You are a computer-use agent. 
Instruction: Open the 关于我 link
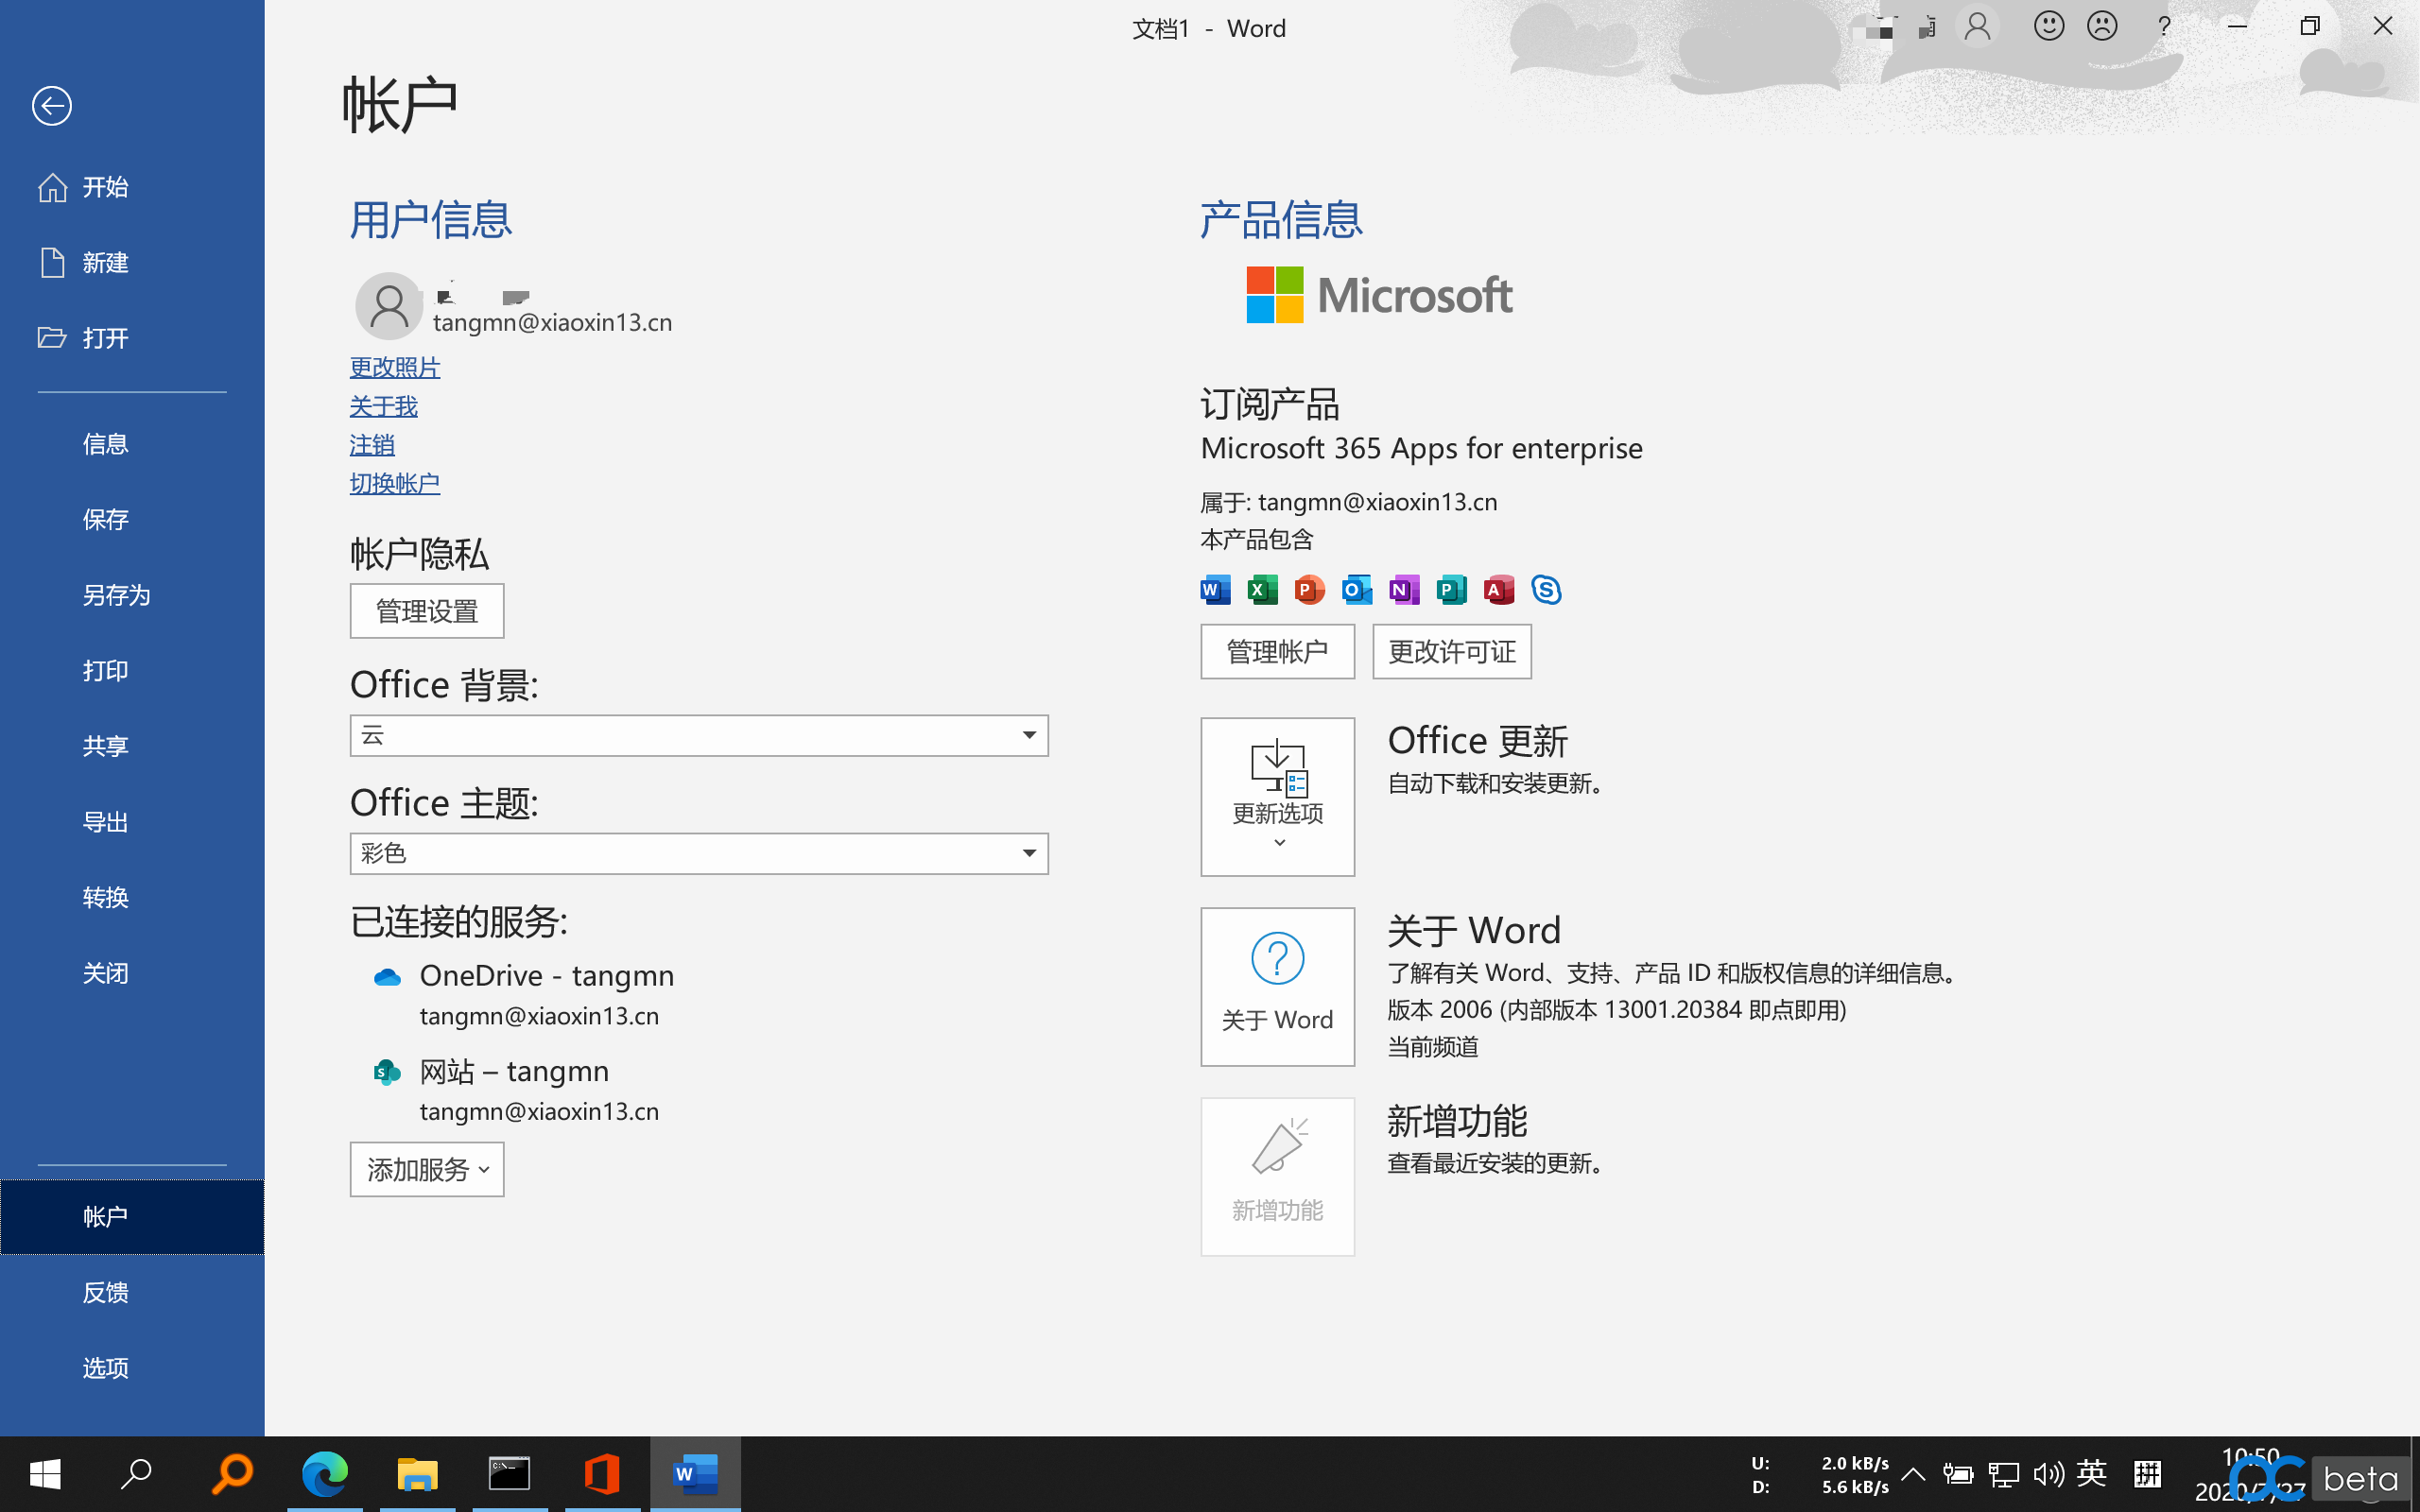point(383,406)
